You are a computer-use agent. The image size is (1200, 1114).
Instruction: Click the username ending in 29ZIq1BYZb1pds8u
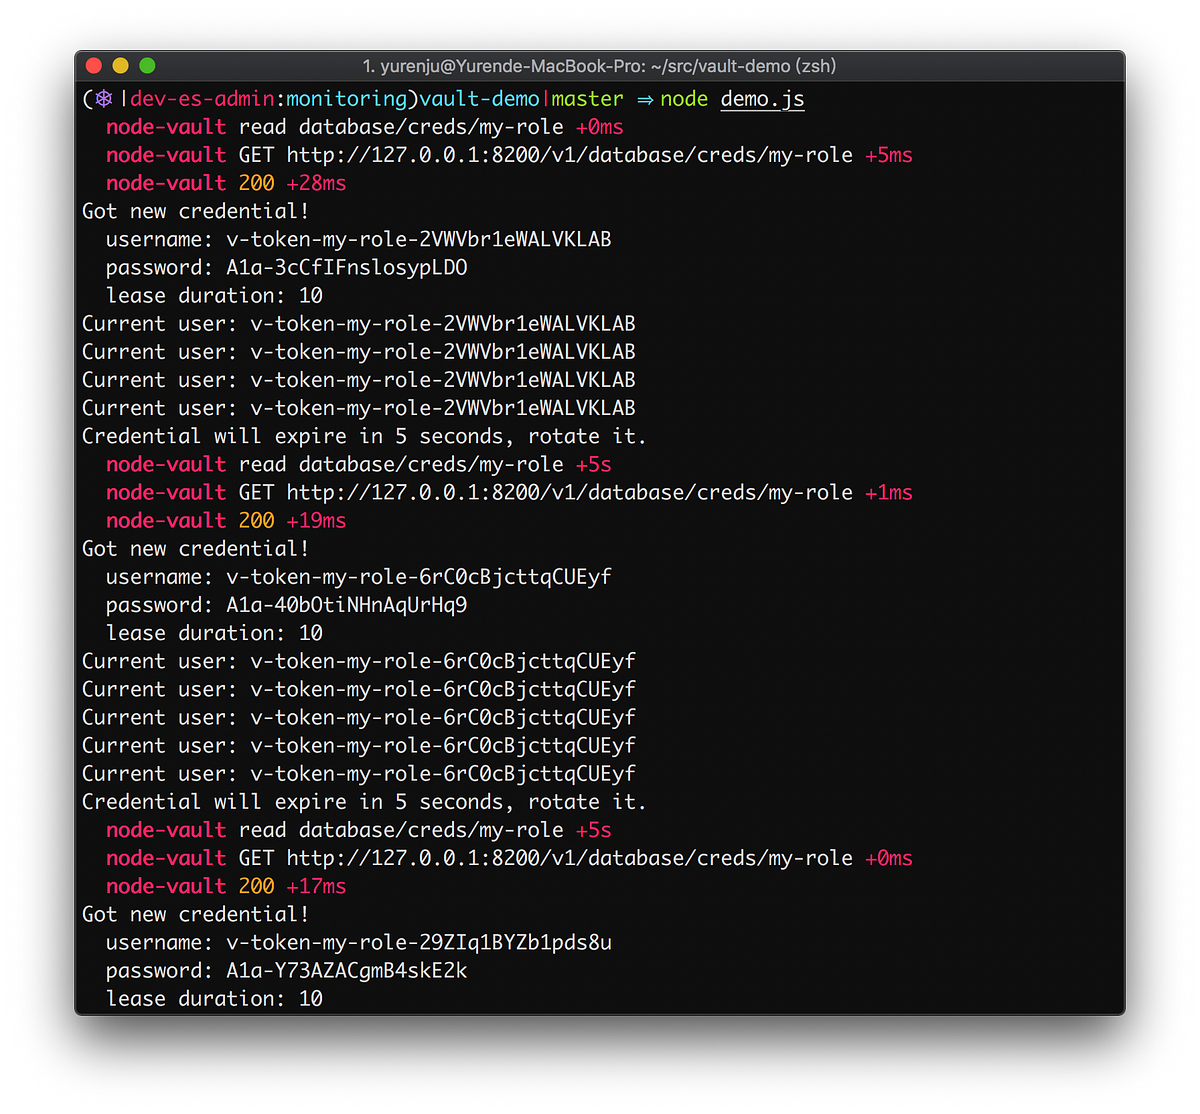(x=418, y=942)
